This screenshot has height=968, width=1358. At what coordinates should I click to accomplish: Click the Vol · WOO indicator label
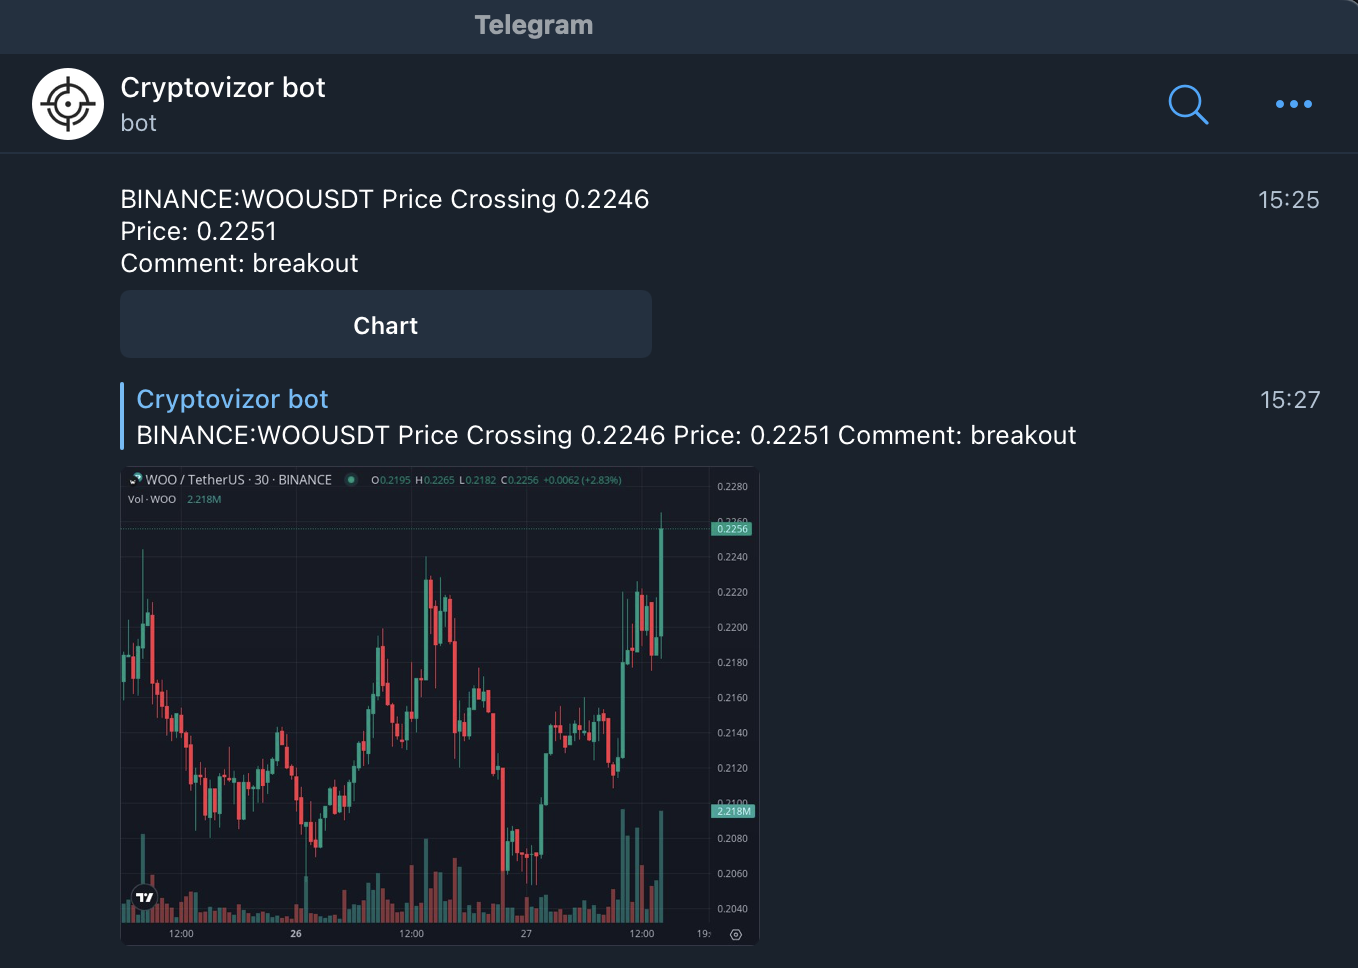pos(152,499)
